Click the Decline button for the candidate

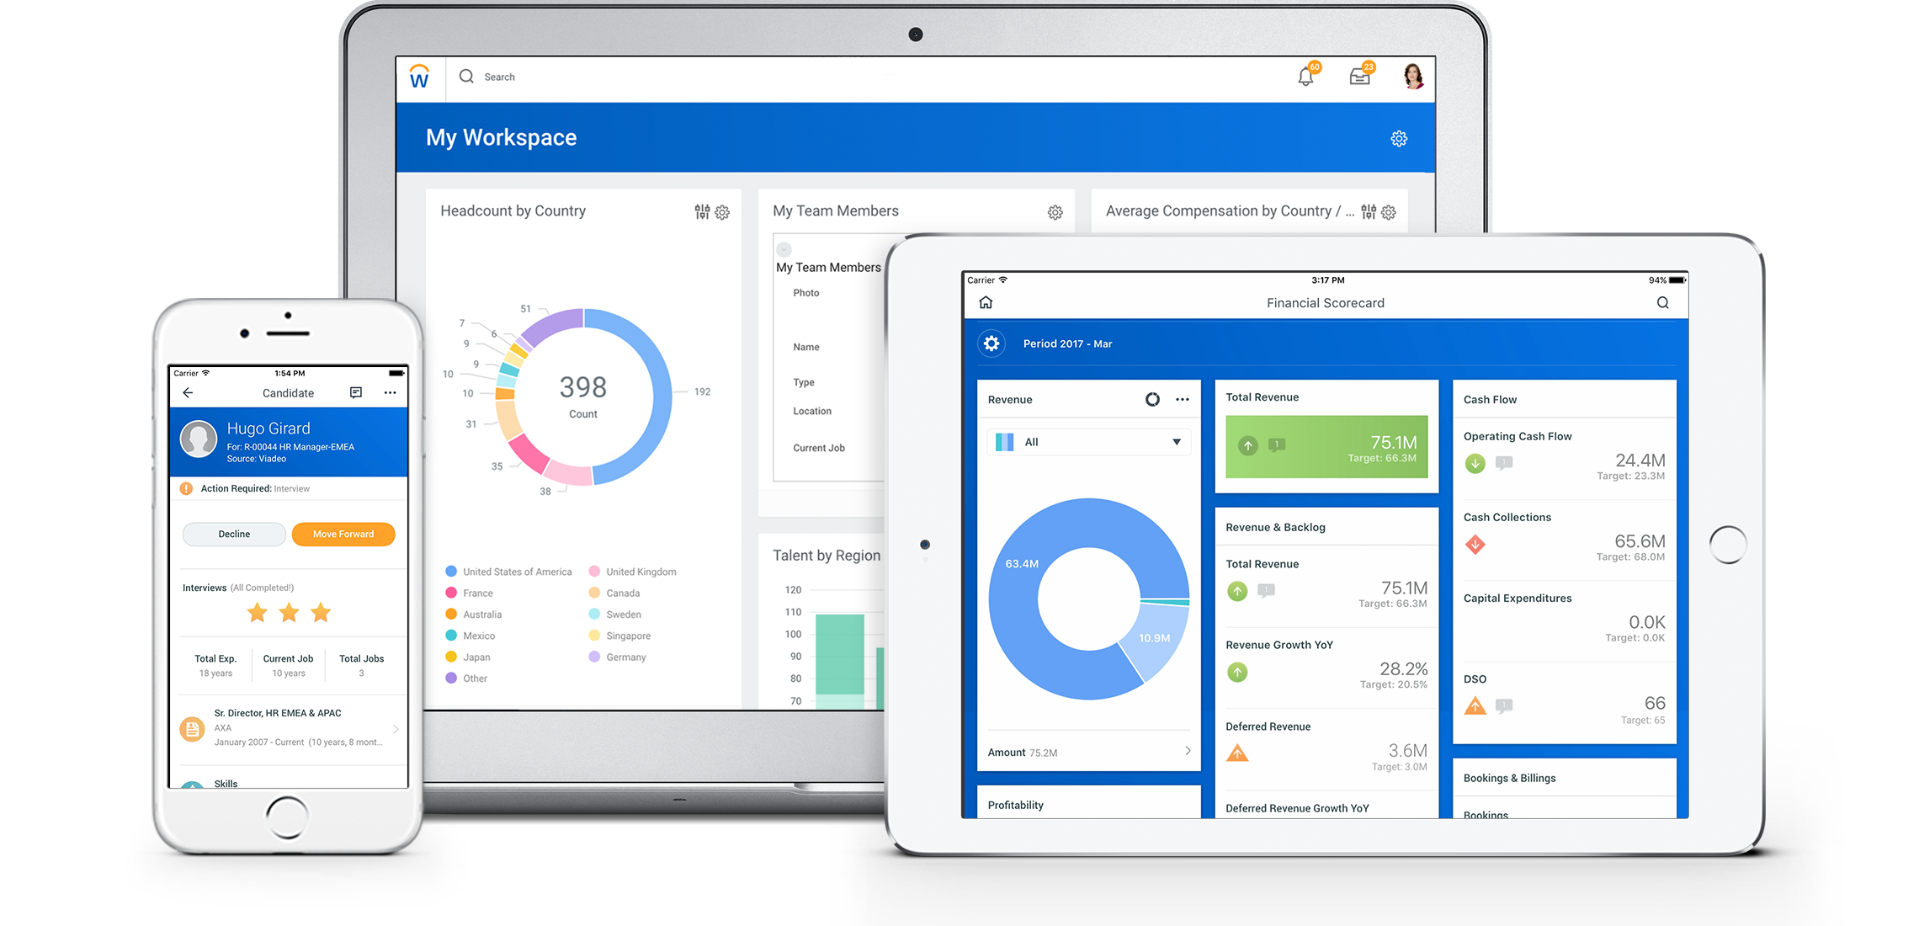(233, 533)
